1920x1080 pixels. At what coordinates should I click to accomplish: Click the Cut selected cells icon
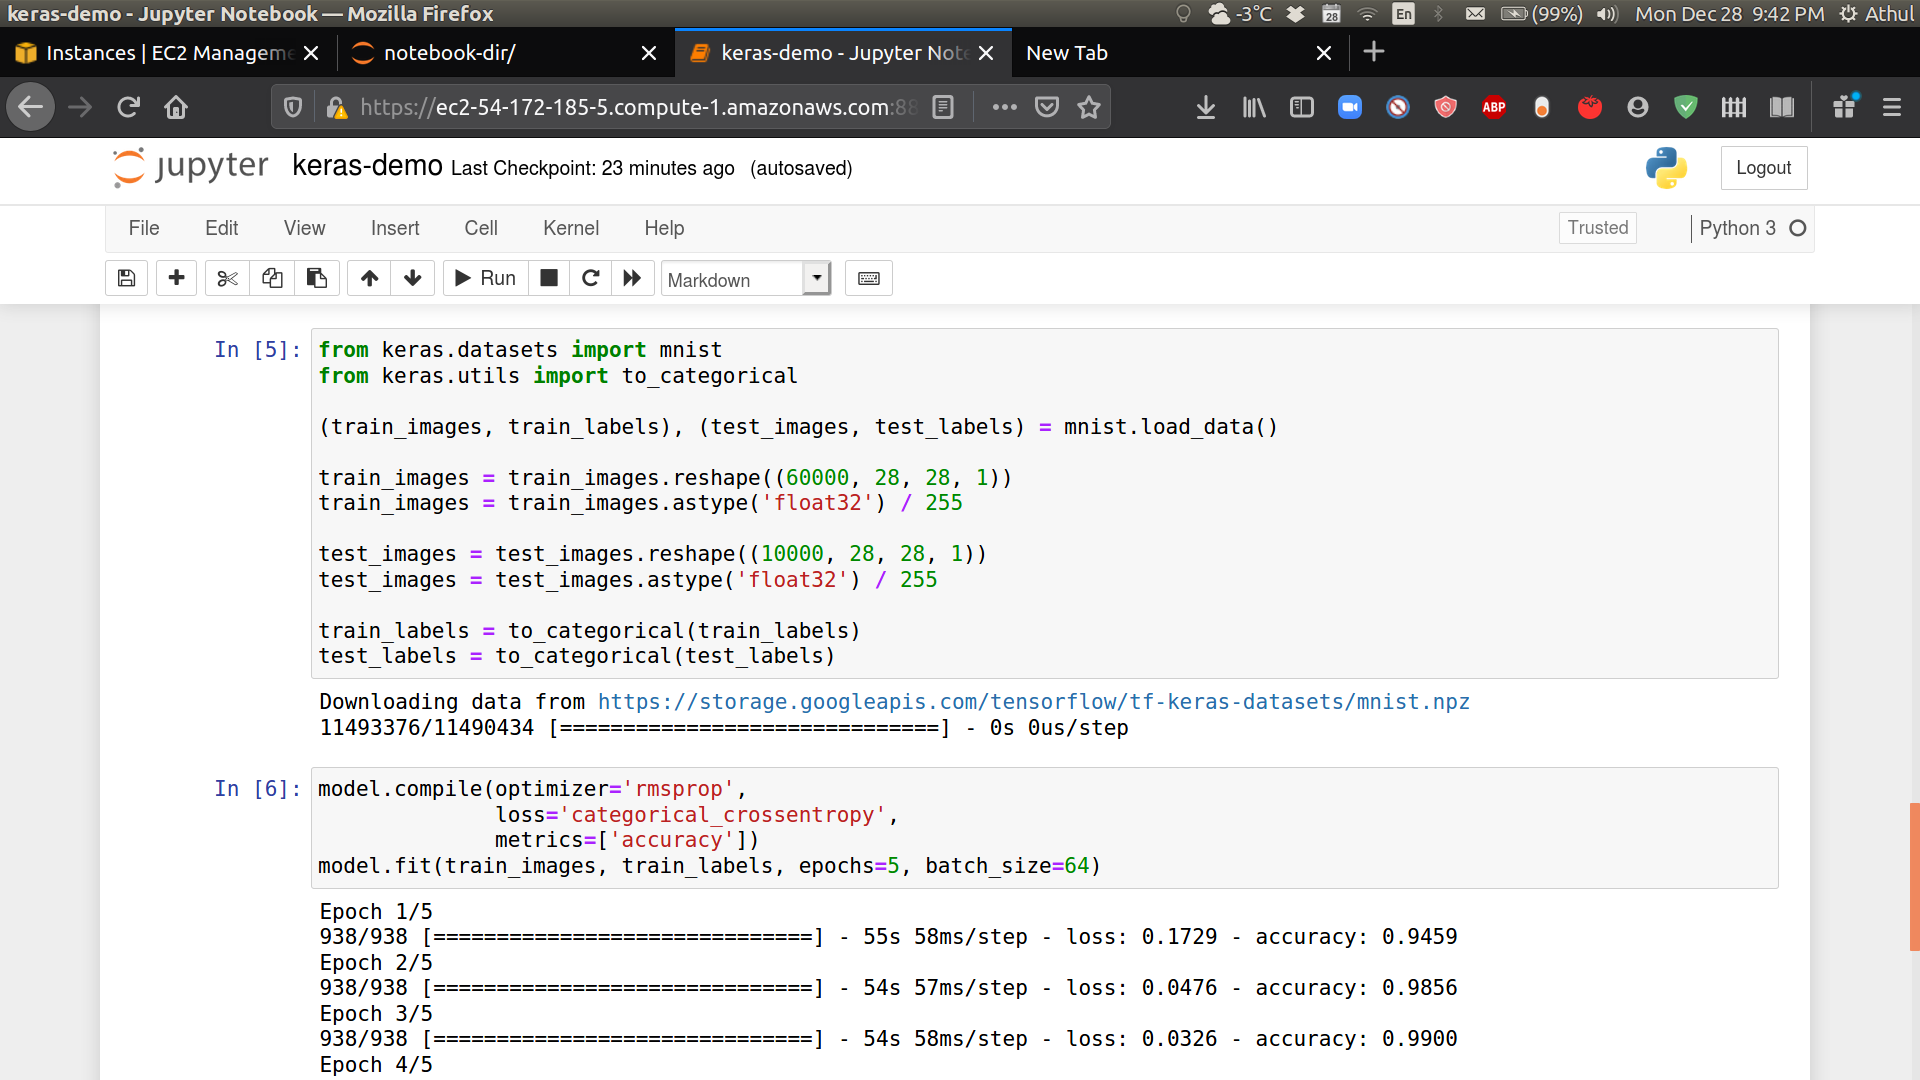point(225,278)
